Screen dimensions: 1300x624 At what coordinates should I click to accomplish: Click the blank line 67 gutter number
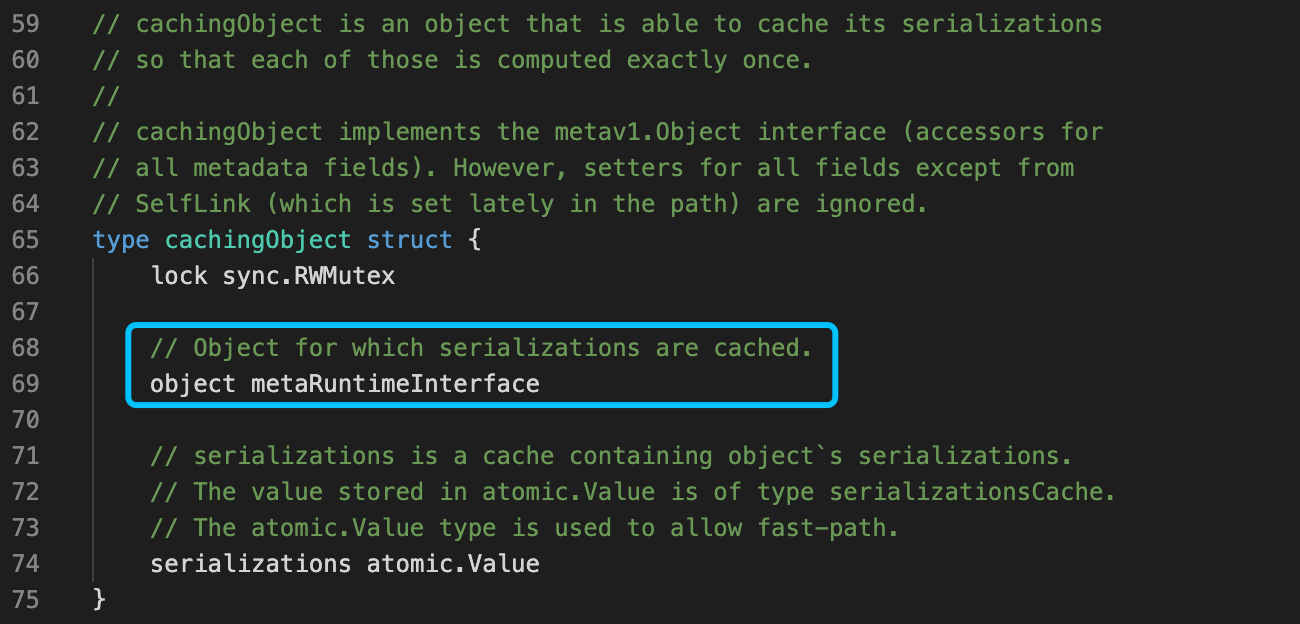25,312
